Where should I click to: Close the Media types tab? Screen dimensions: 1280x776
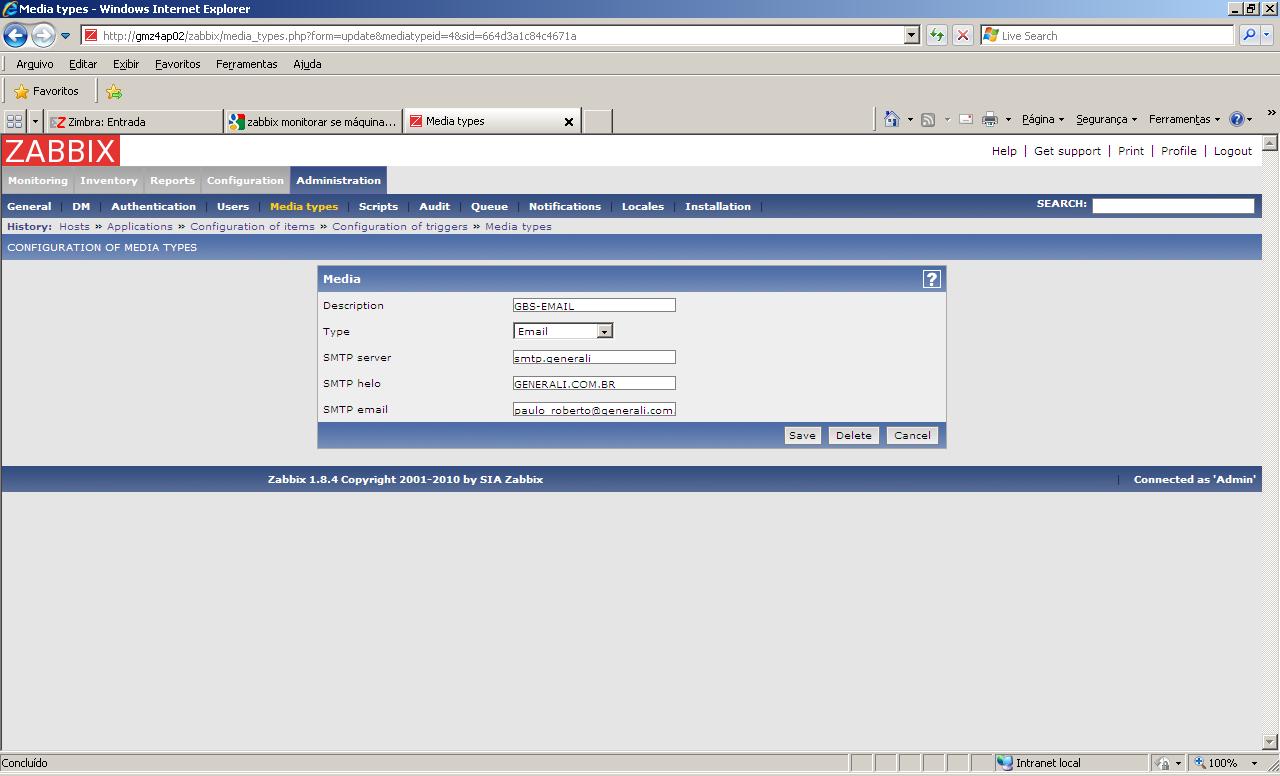coord(569,122)
